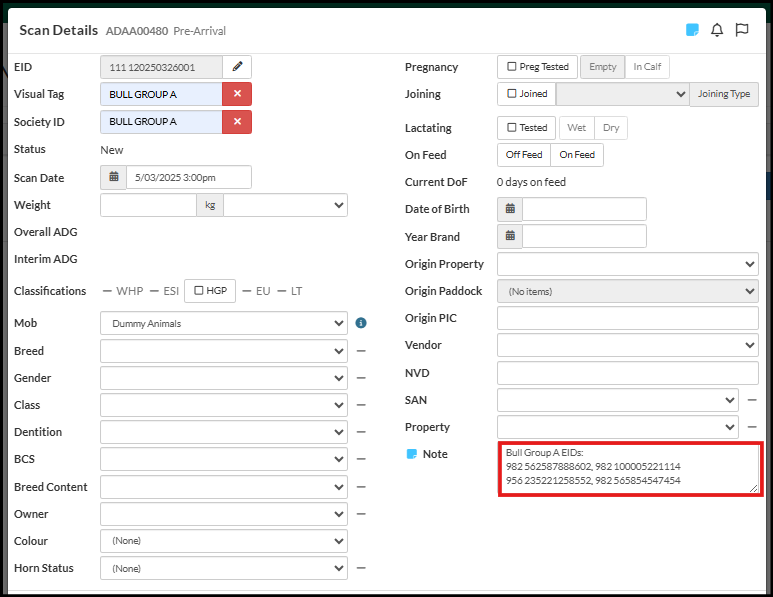Select the In Calf pregnancy button
Image resolution: width=773 pixels, height=597 pixels.
tap(647, 67)
